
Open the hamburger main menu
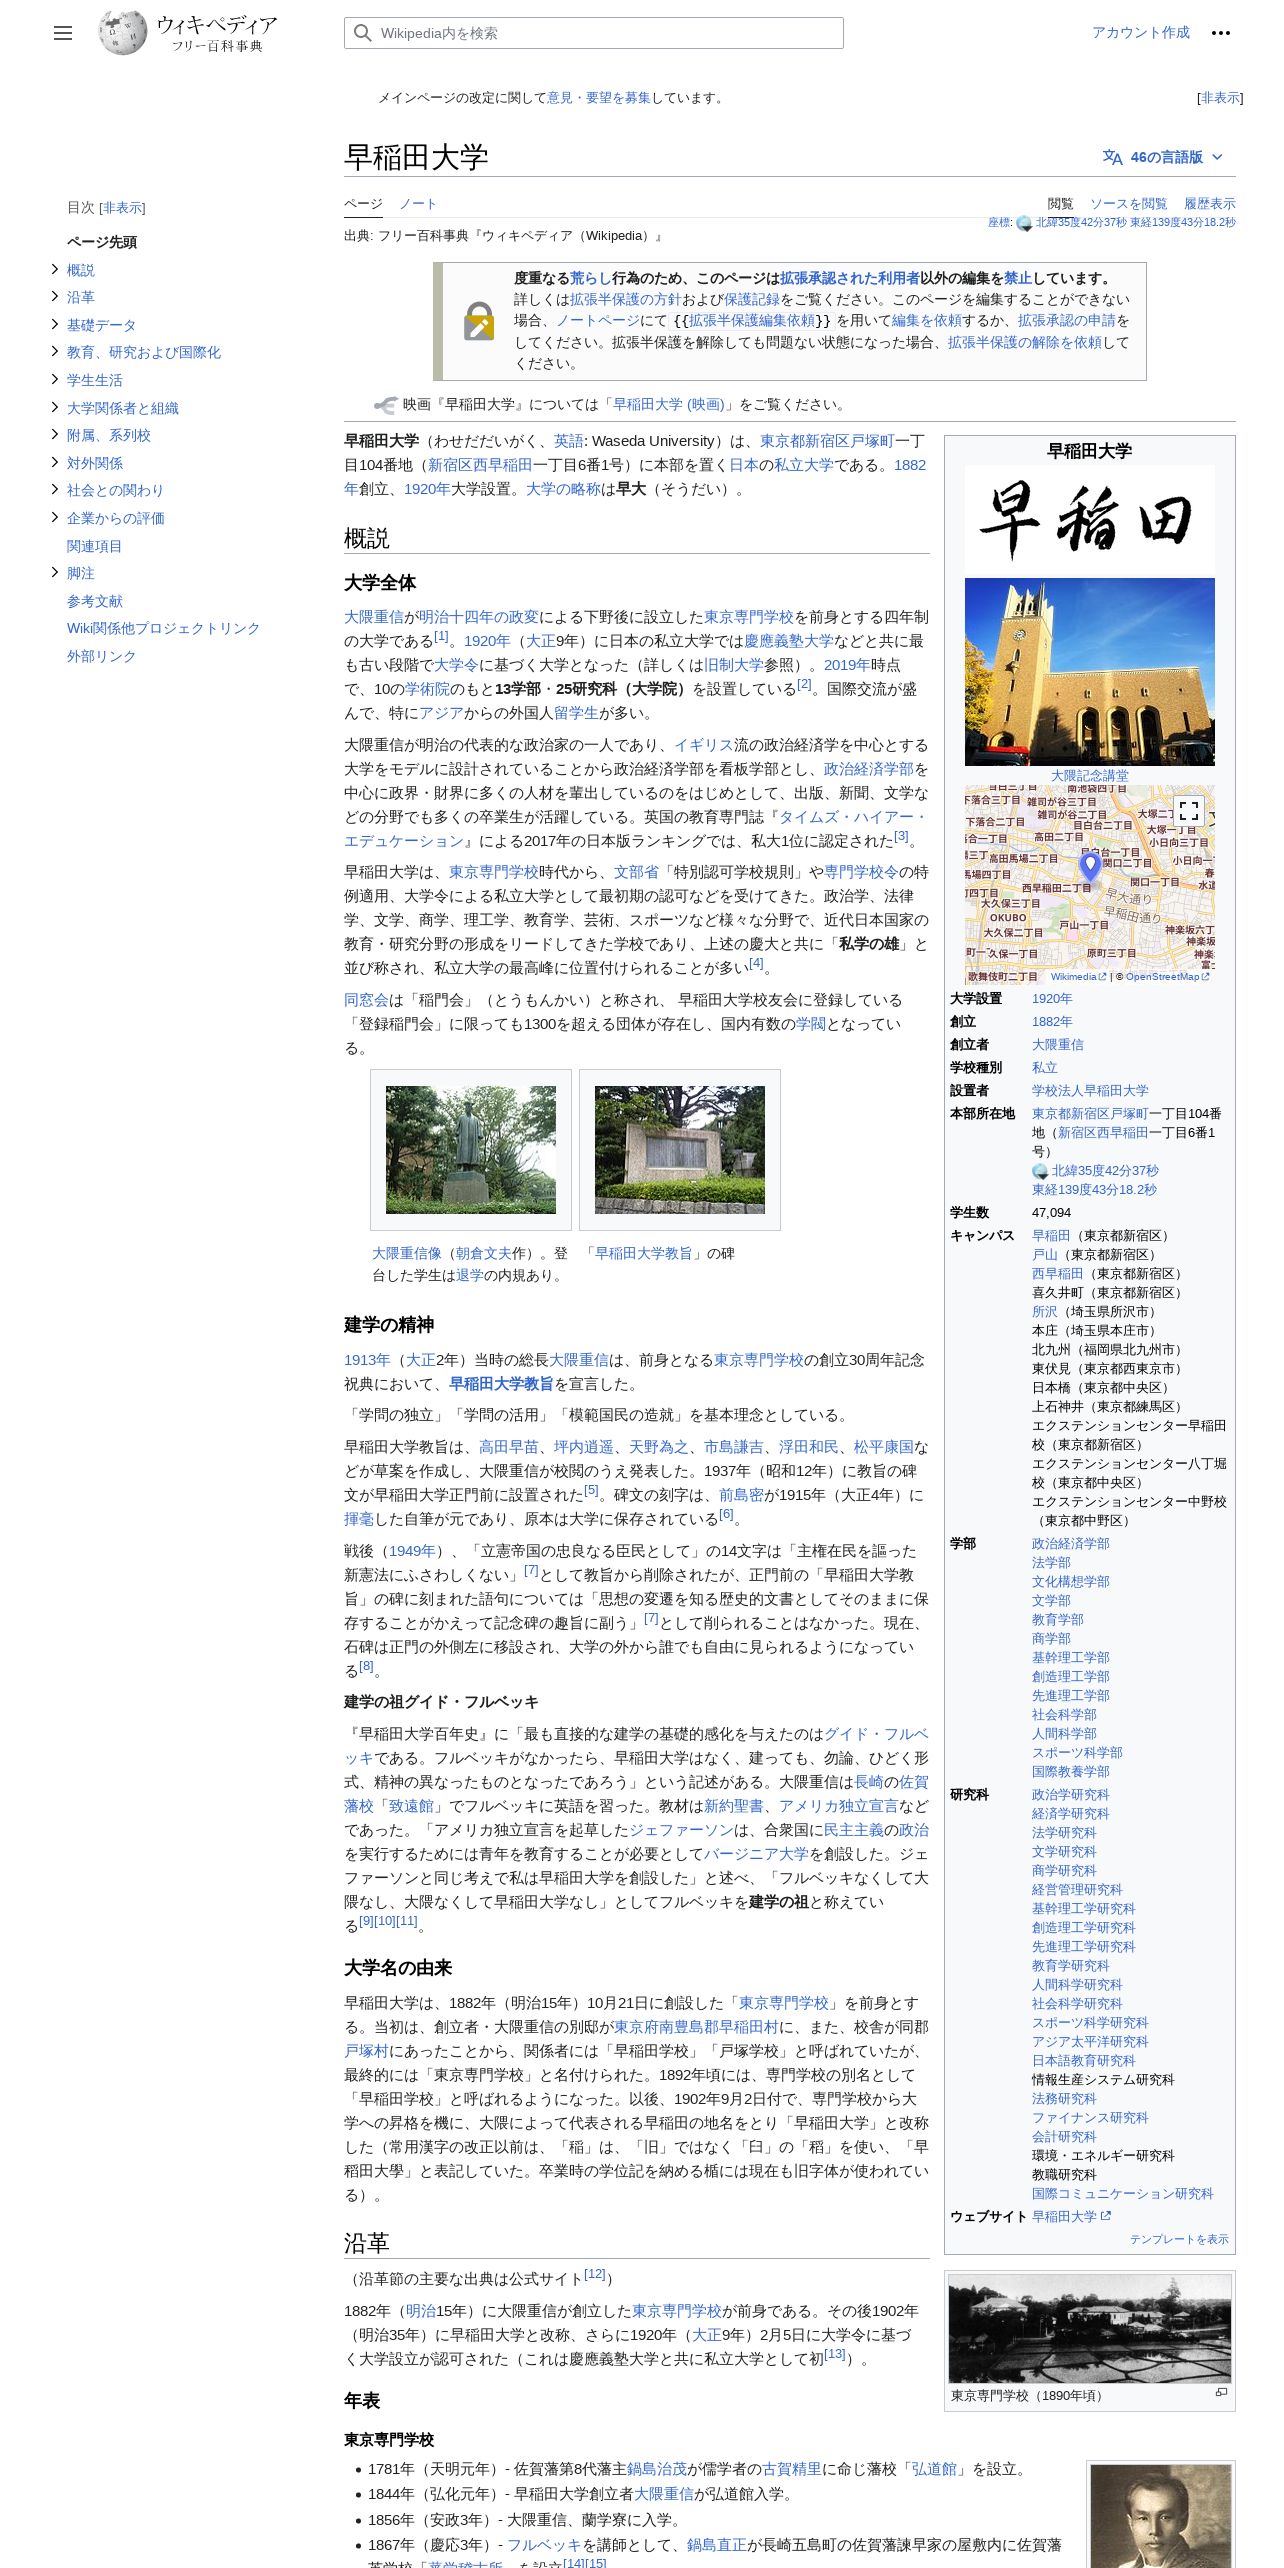click(x=63, y=33)
